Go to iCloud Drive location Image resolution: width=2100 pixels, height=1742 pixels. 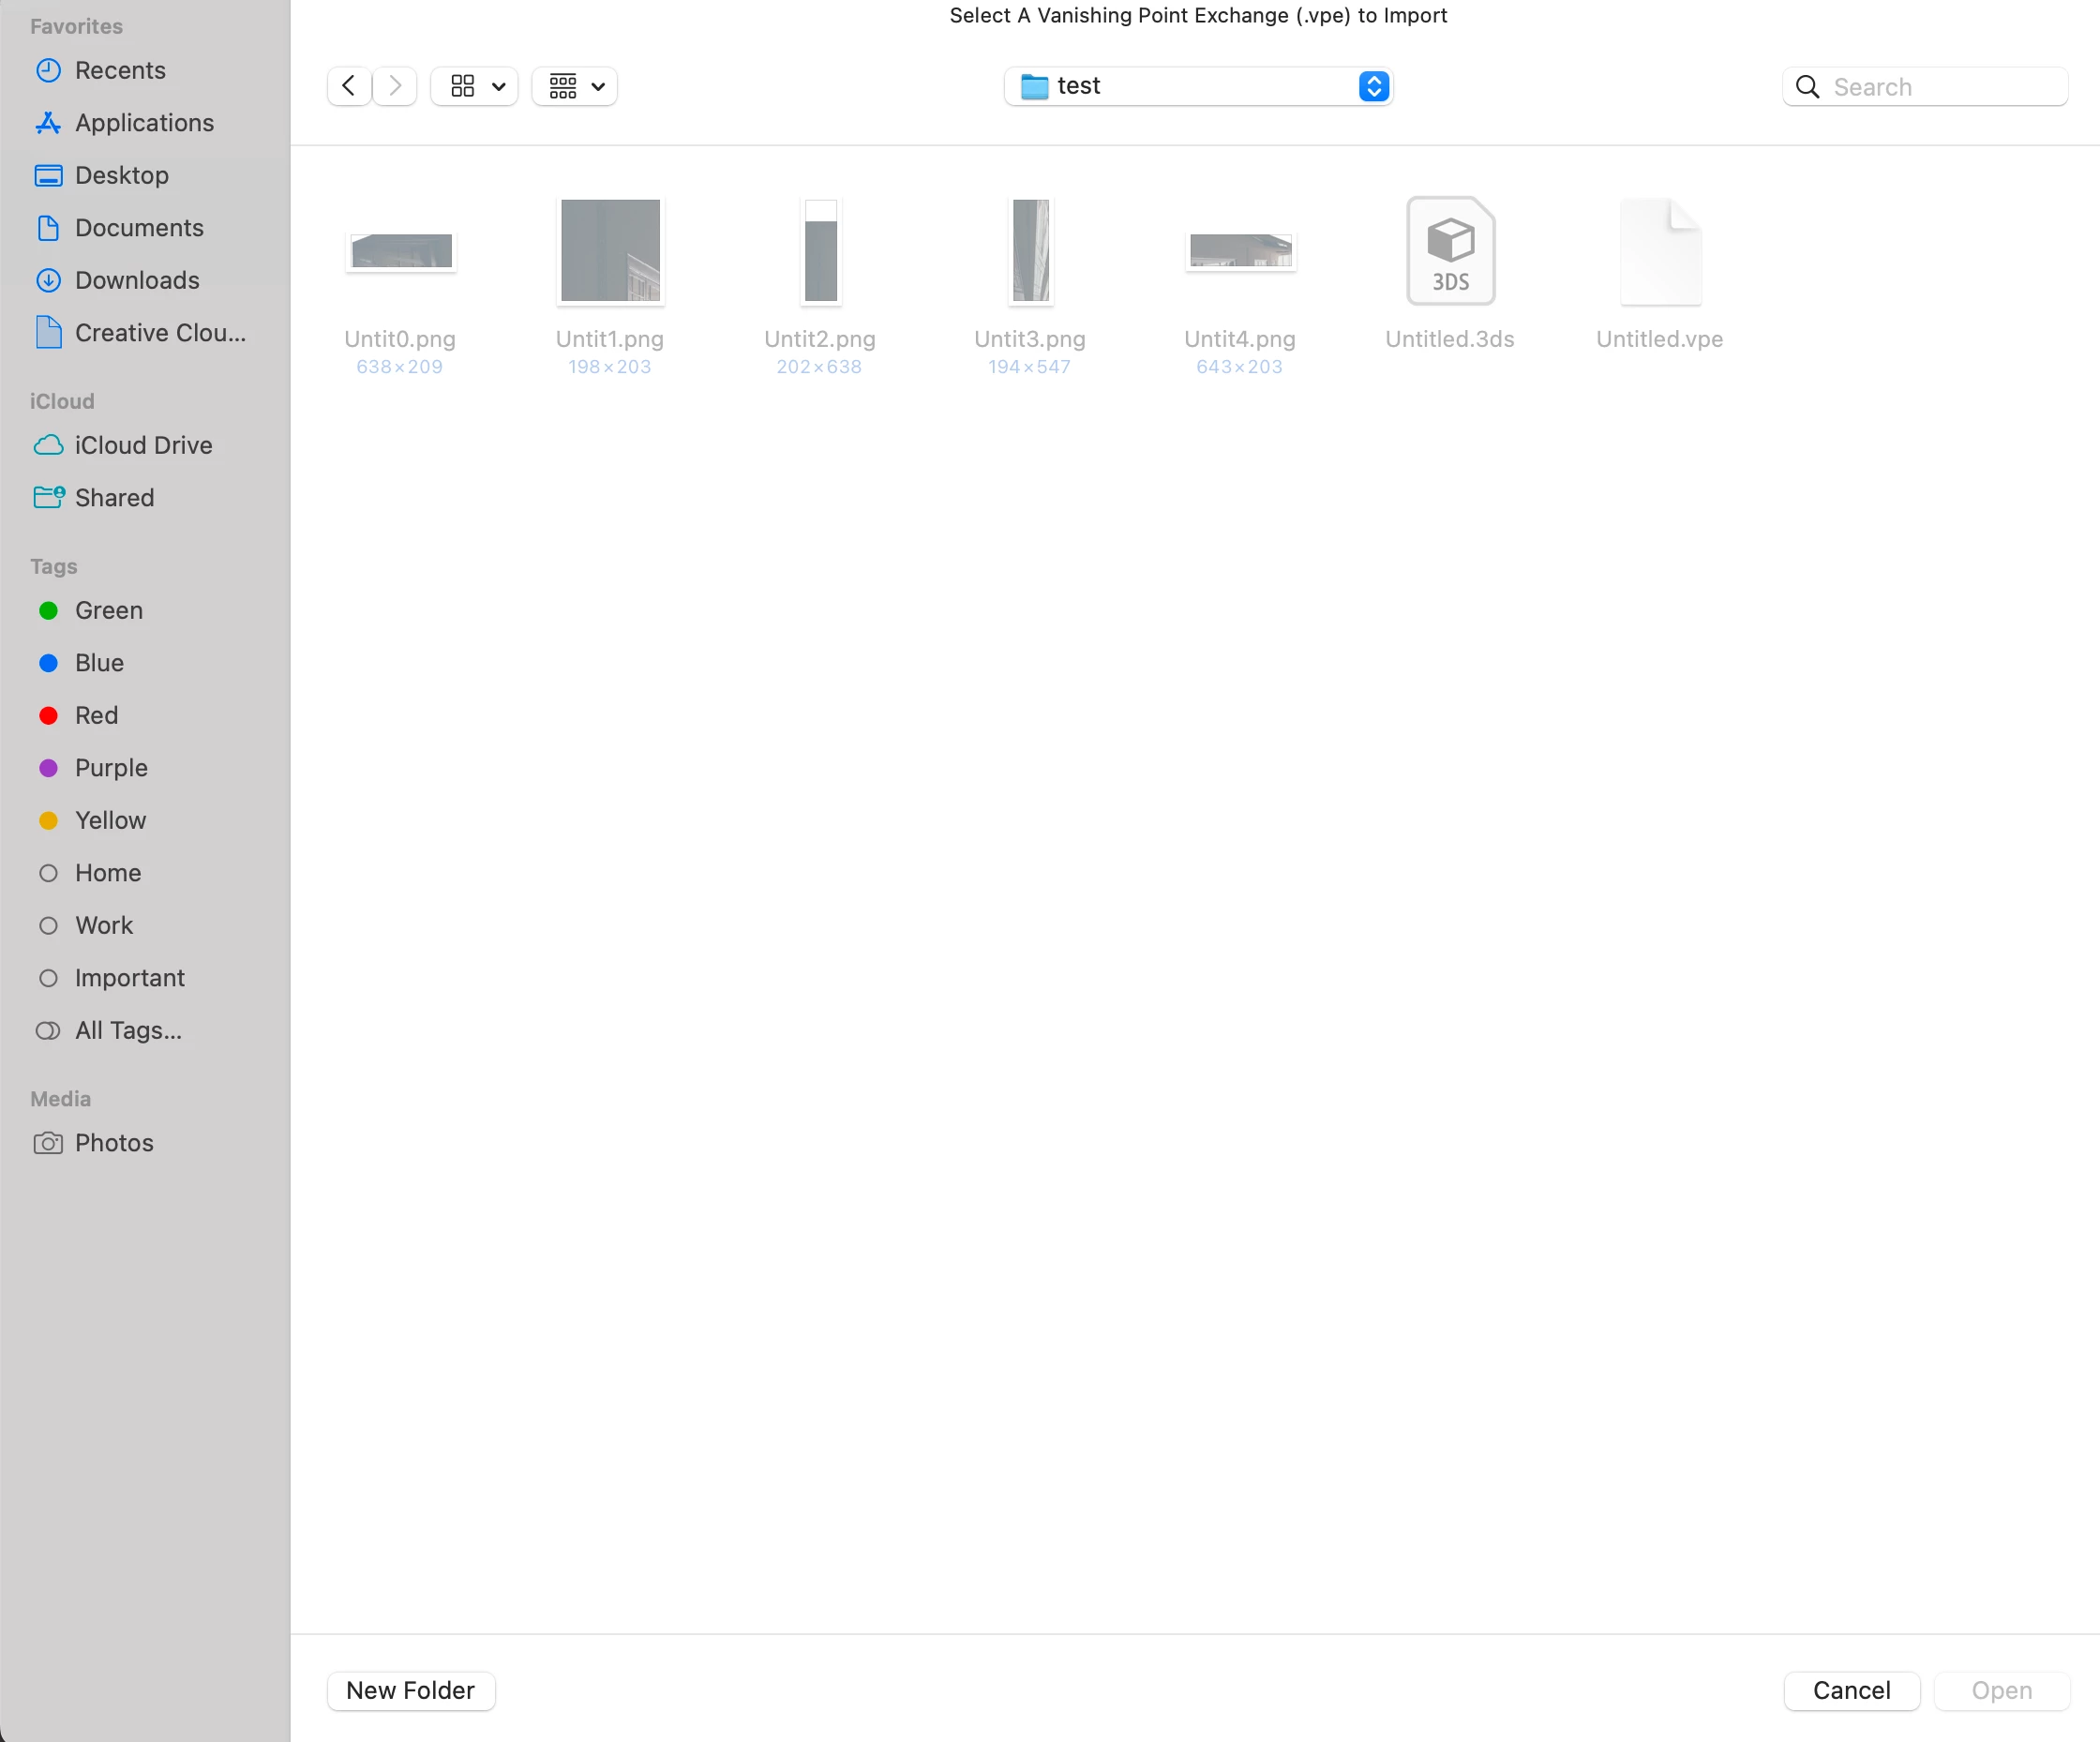(143, 445)
